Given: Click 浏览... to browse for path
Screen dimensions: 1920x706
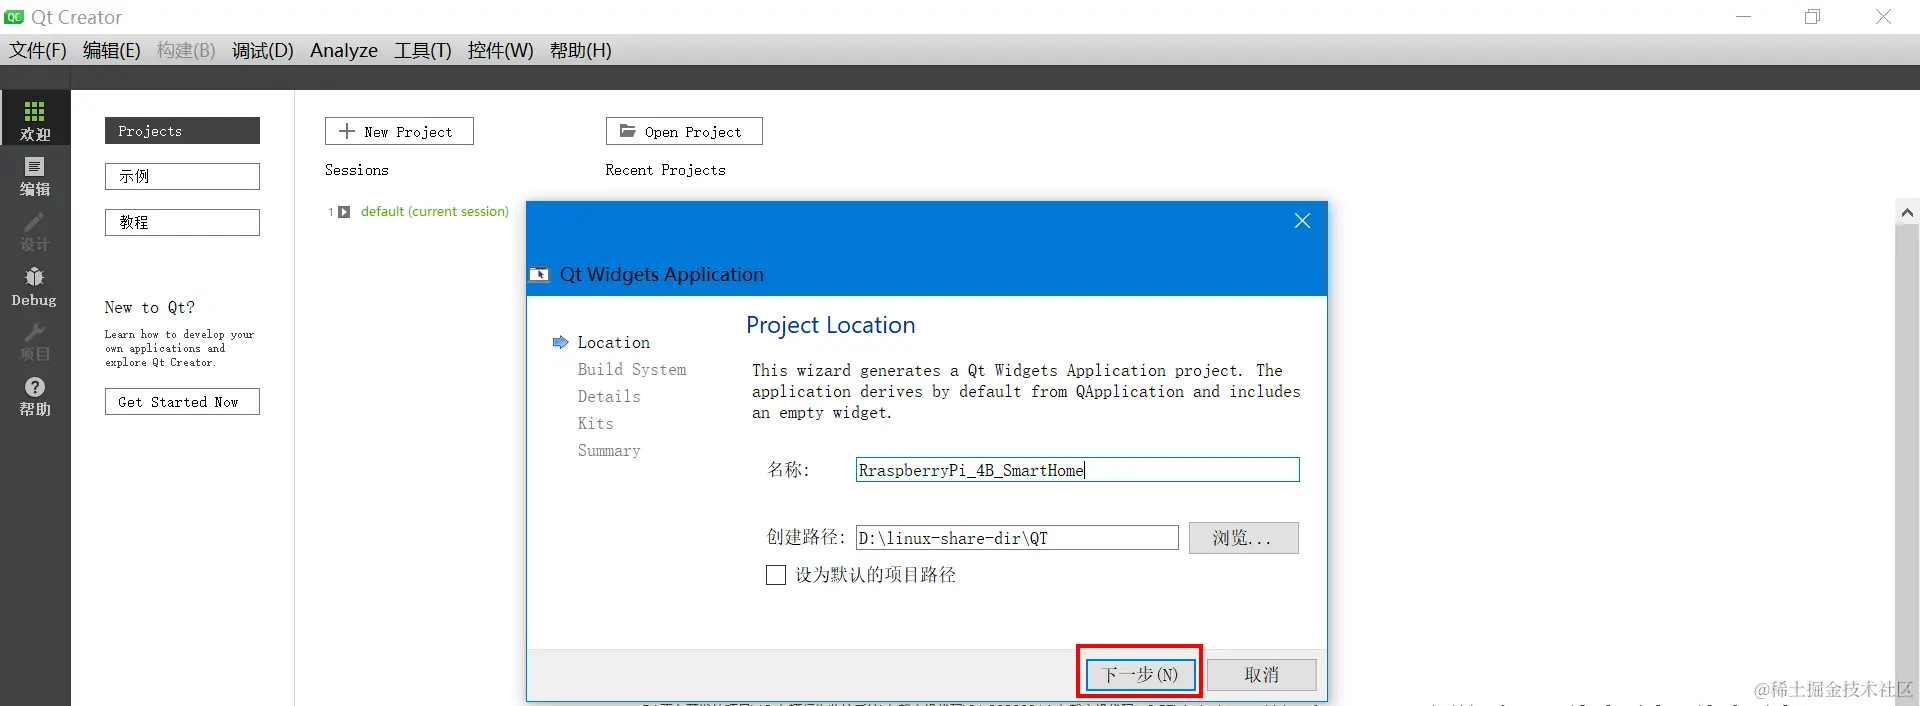Looking at the screenshot, I should [x=1243, y=538].
